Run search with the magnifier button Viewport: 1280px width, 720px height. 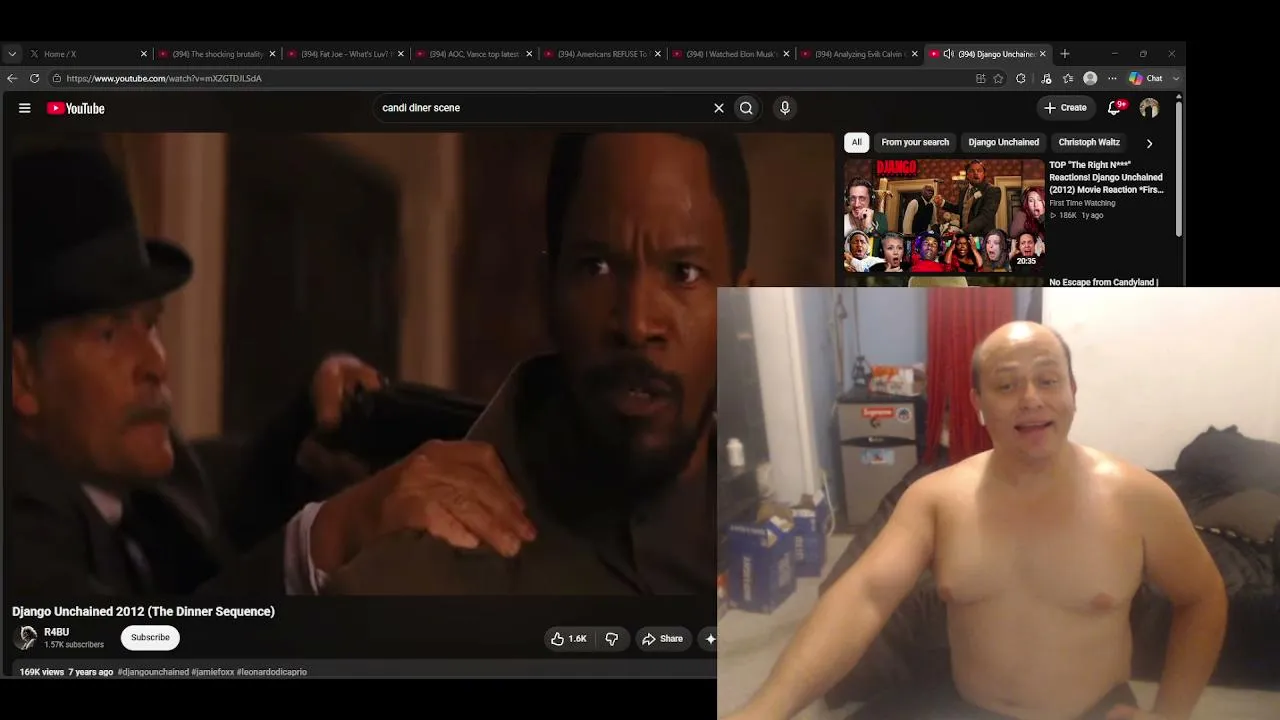746,108
